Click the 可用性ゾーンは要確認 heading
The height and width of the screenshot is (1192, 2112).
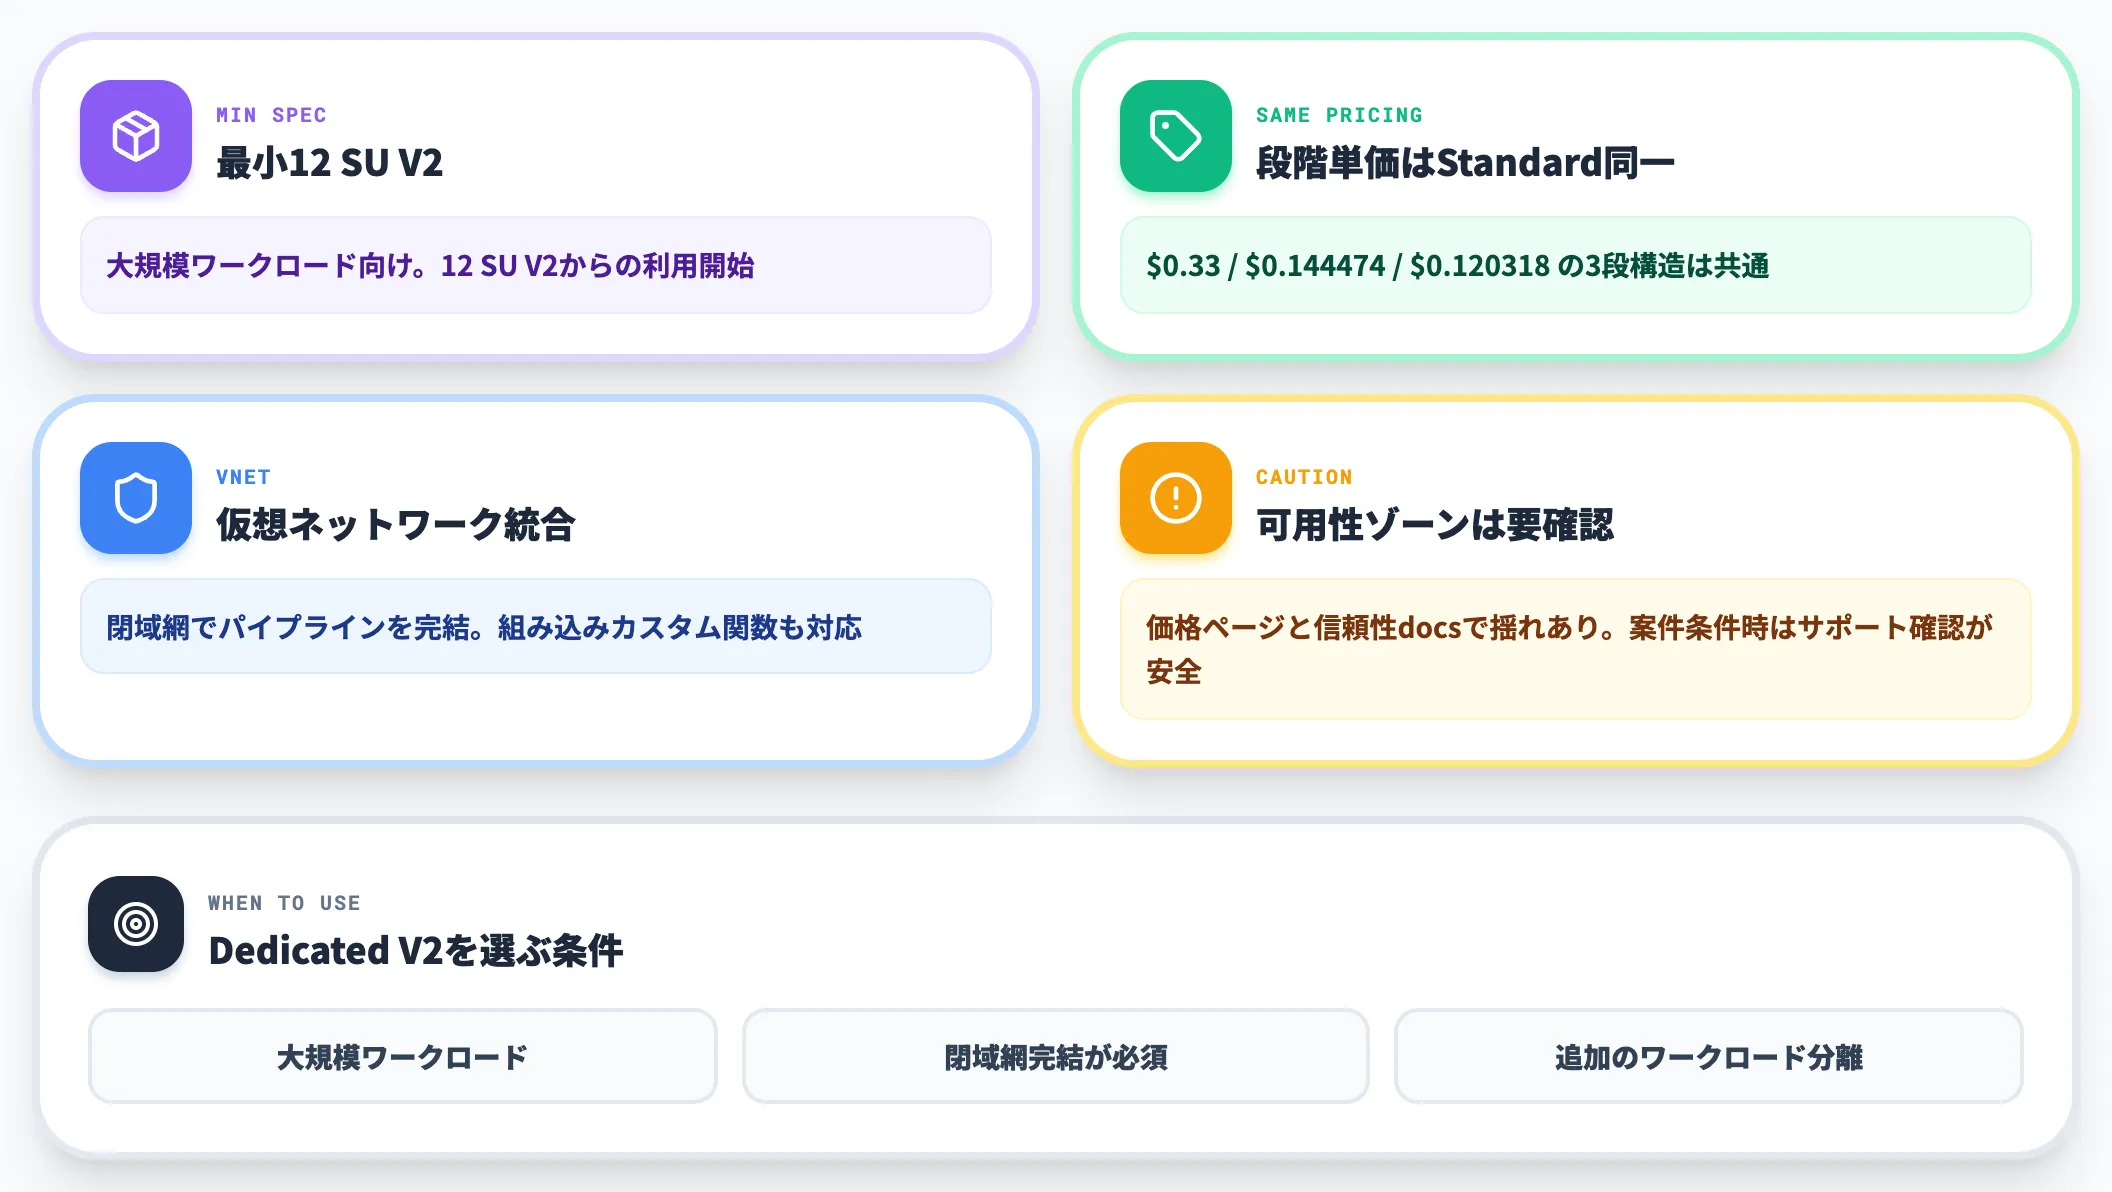(x=1435, y=525)
